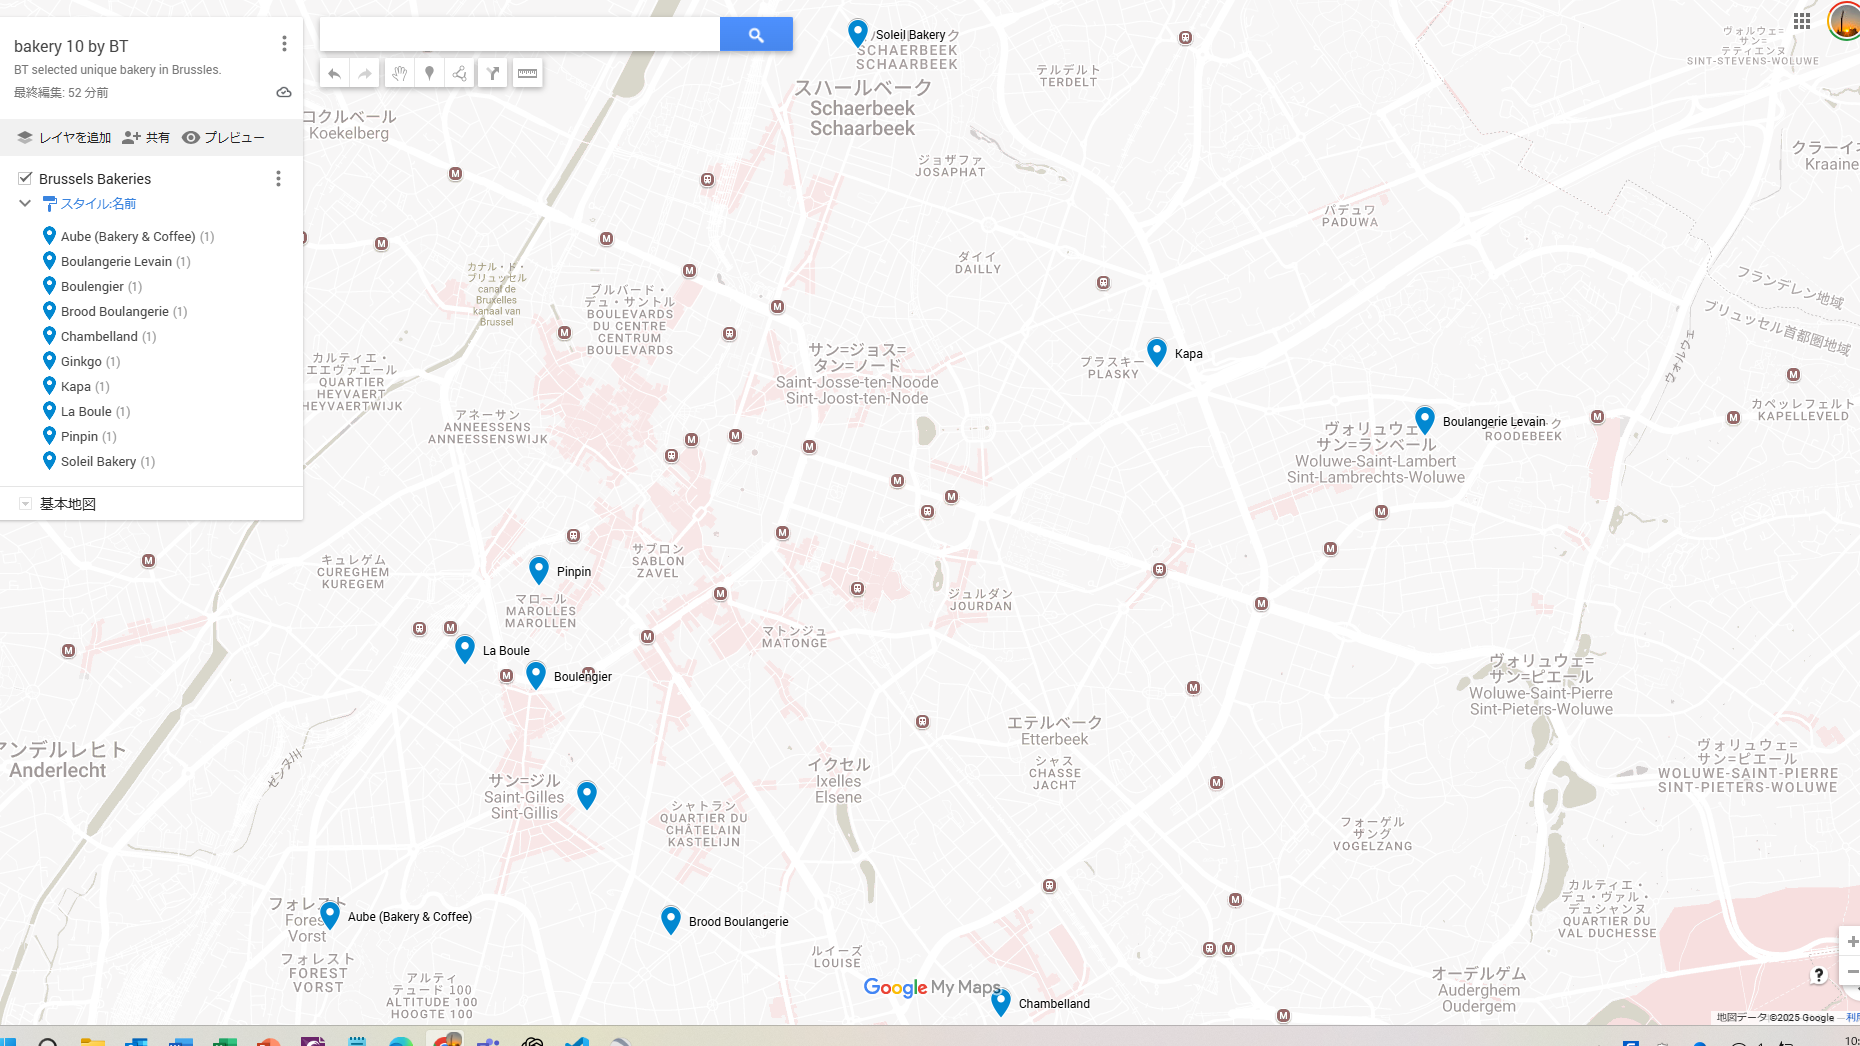Click the Chambelland map pin
This screenshot has height=1046, width=1860.
click(1001, 1002)
